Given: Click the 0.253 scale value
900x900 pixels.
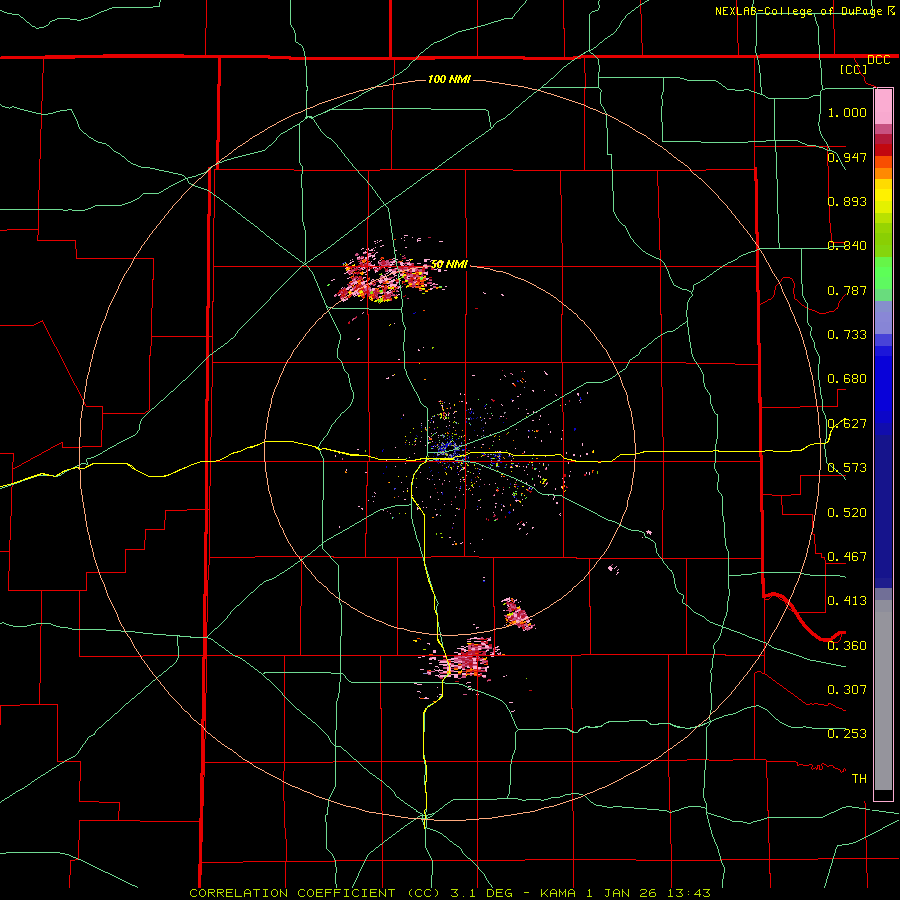Looking at the screenshot, I should coord(847,734).
